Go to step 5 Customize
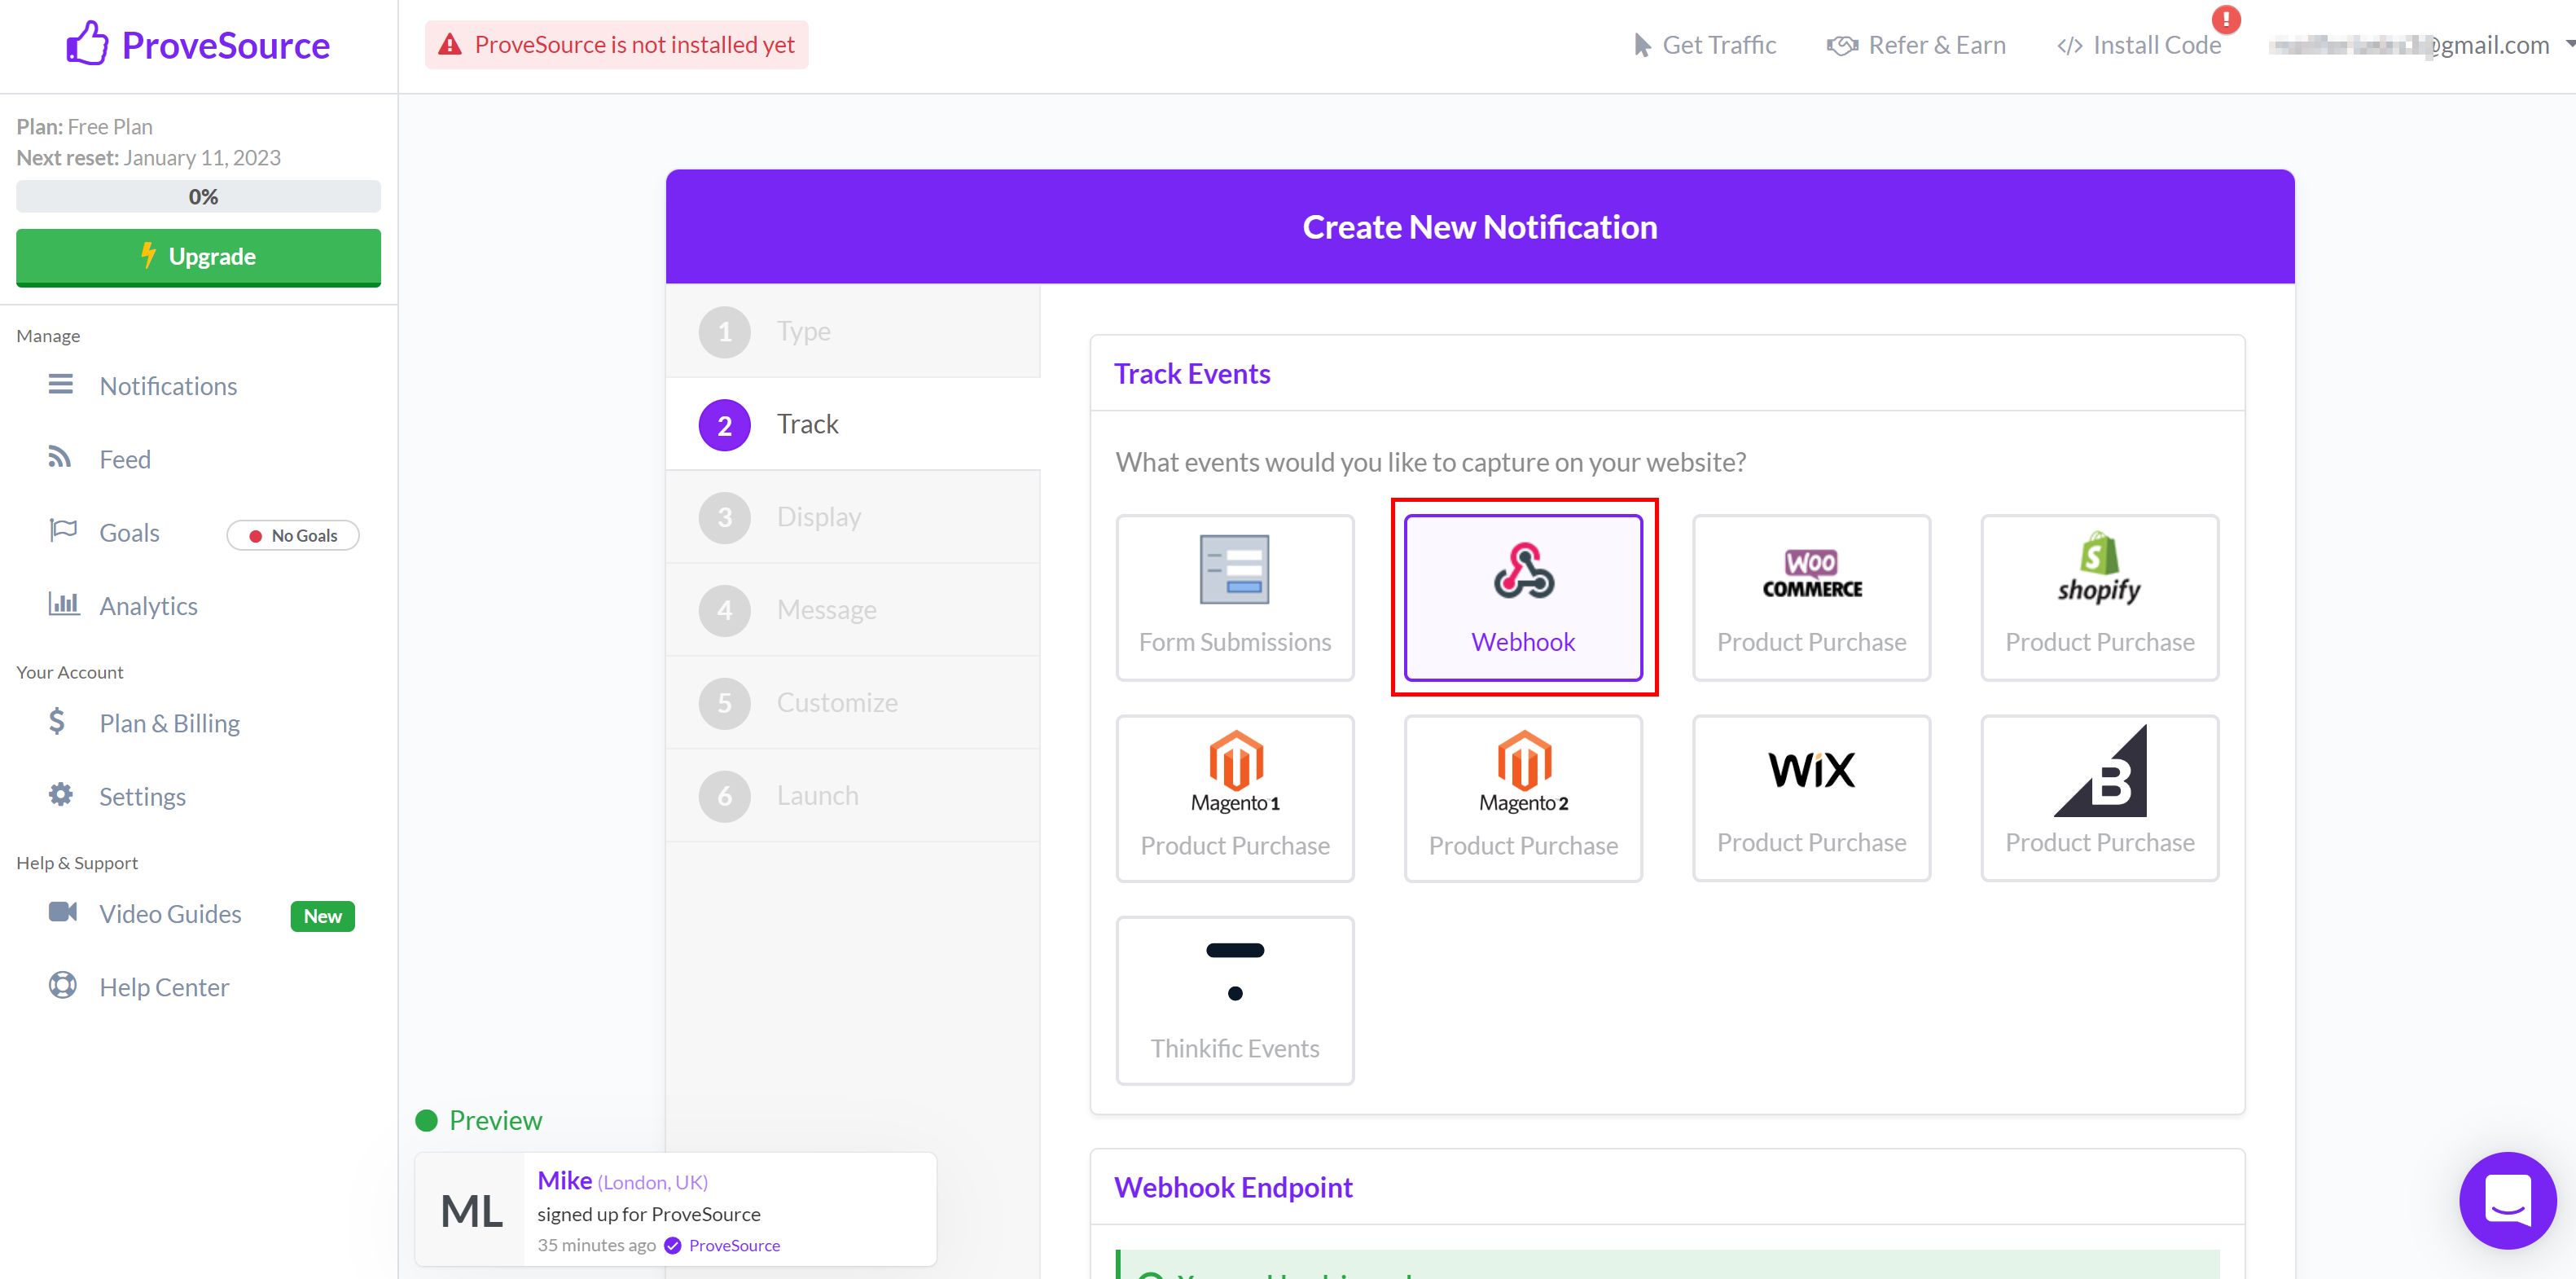This screenshot has width=2576, height=1279. [853, 703]
